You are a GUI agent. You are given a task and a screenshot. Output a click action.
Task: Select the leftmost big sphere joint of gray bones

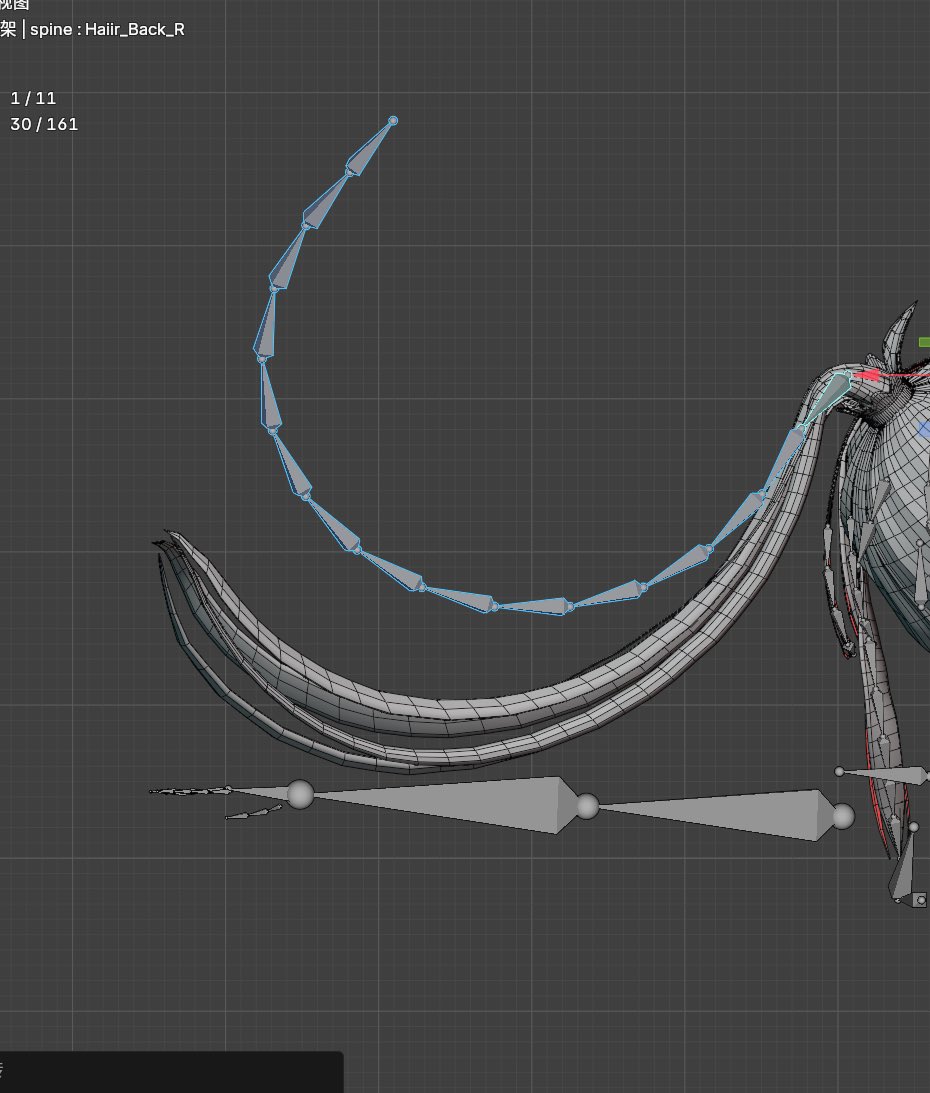pos(300,795)
